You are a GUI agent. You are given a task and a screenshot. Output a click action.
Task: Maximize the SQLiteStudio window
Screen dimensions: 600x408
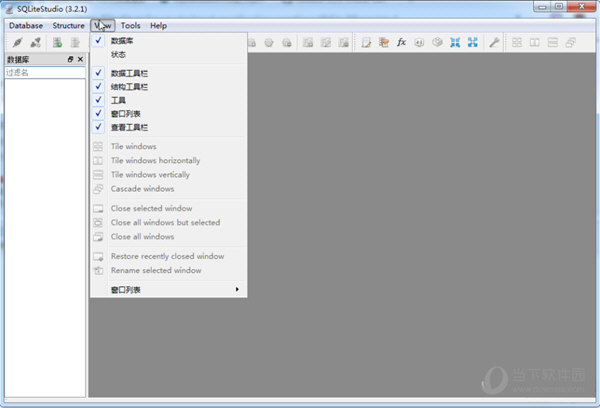point(559,7)
